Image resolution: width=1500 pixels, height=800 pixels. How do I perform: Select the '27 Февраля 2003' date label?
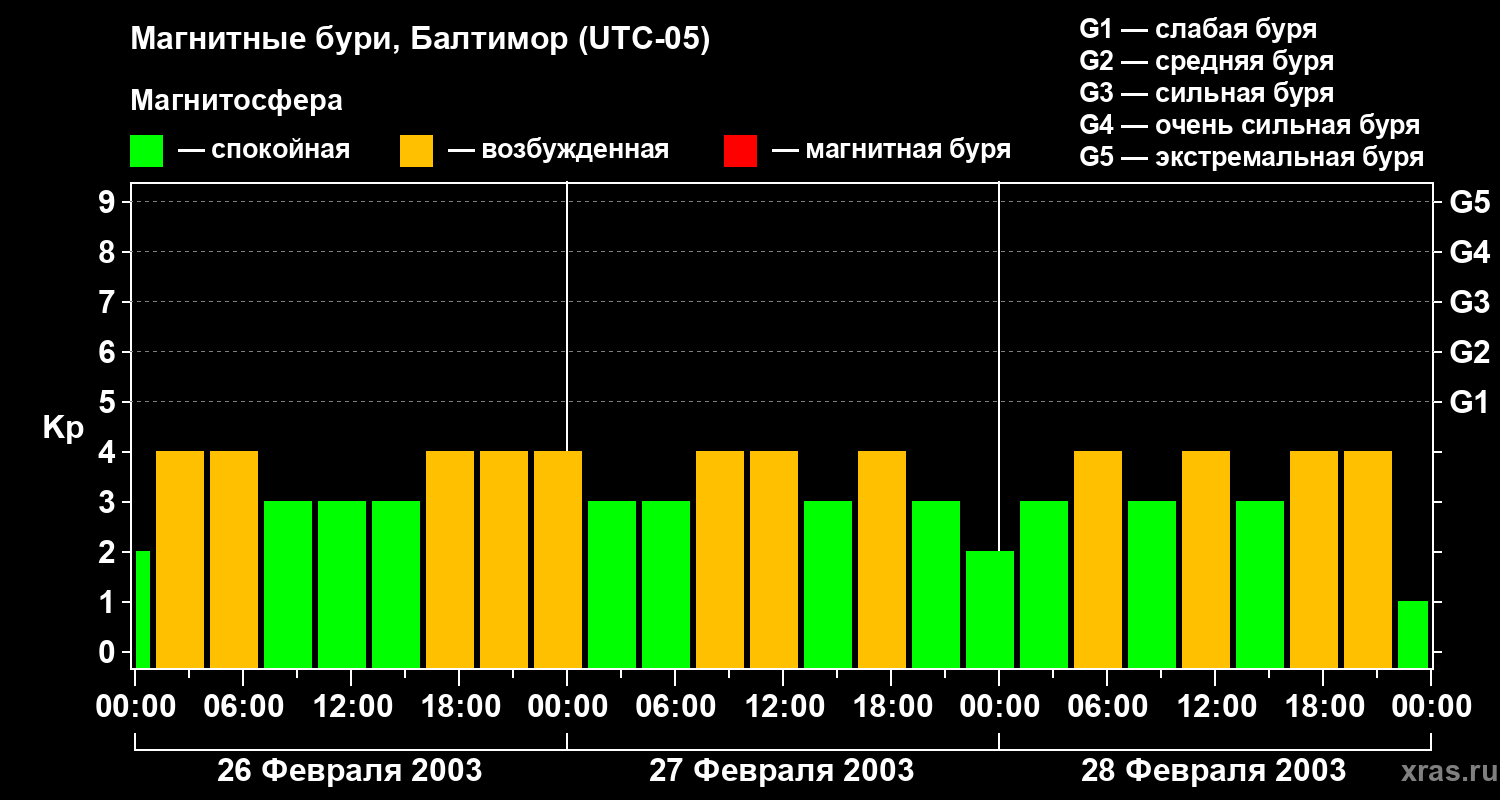781,771
